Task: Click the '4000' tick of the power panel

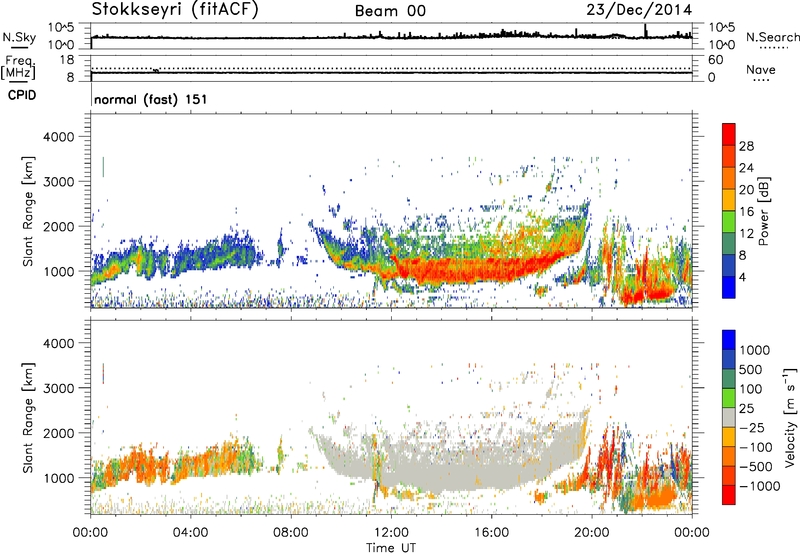Action: pyautogui.click(x=58, y=137)
